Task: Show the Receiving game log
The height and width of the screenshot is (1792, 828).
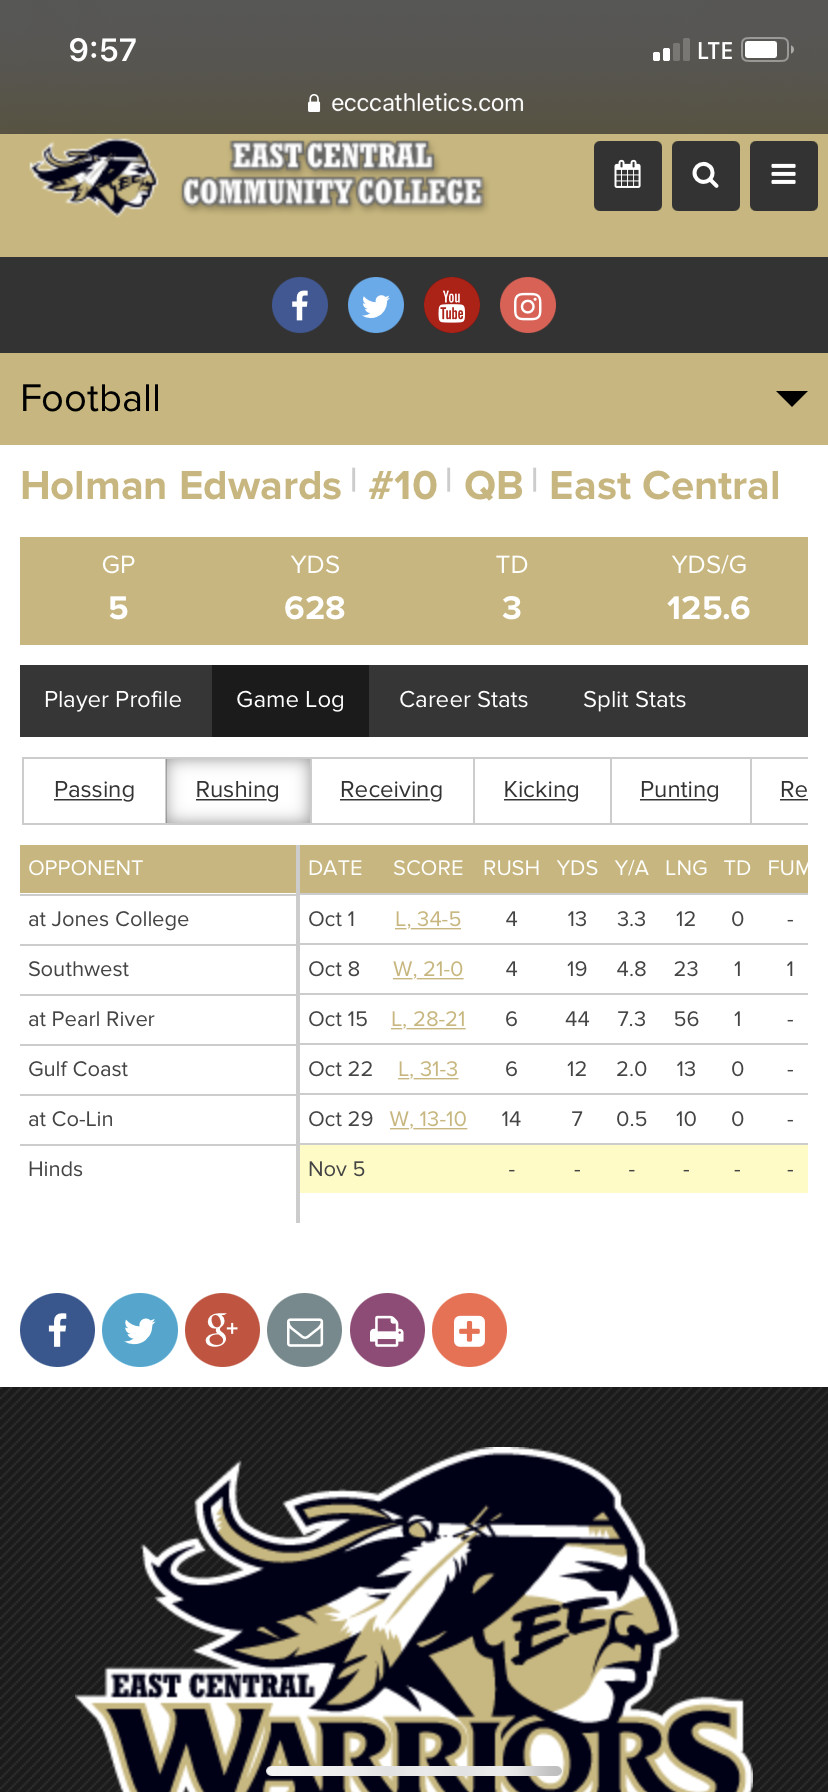Action: click(391, 790)
